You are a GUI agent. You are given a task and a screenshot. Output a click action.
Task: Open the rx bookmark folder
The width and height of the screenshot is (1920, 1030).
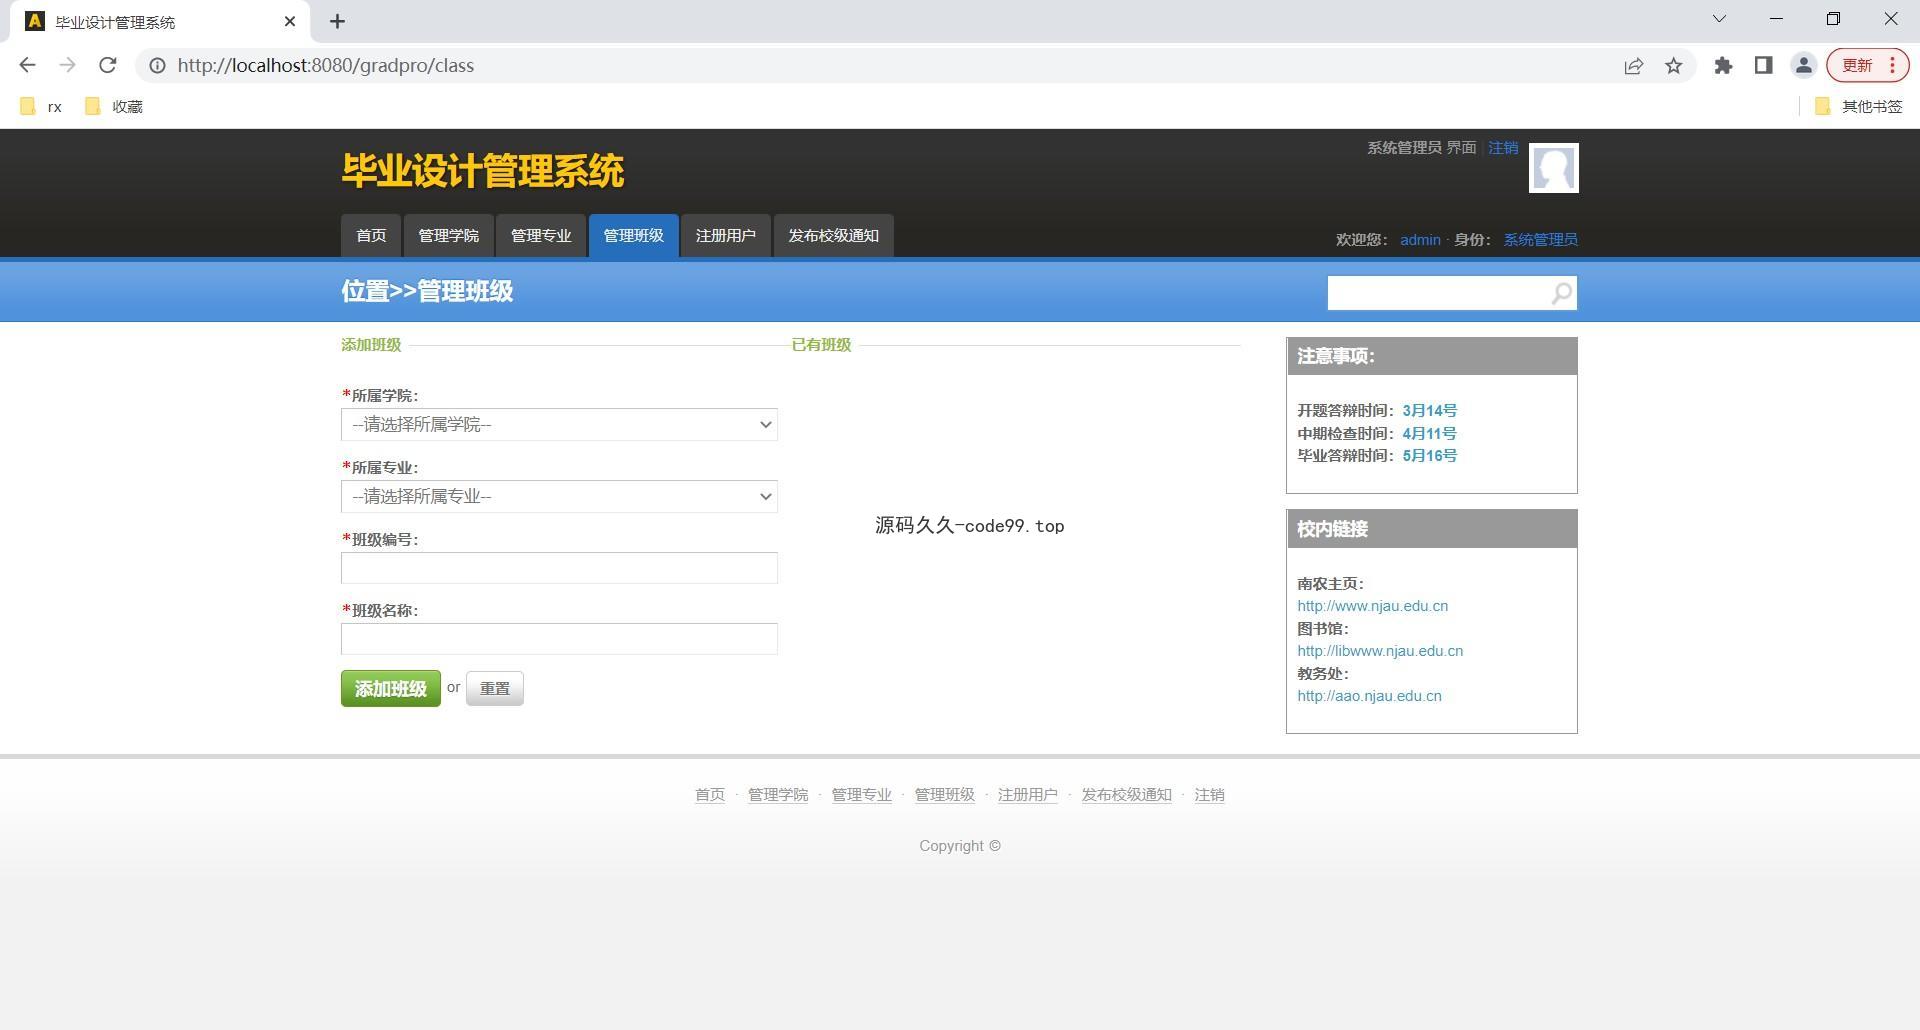pyautogui.click(x=42, y=106)
